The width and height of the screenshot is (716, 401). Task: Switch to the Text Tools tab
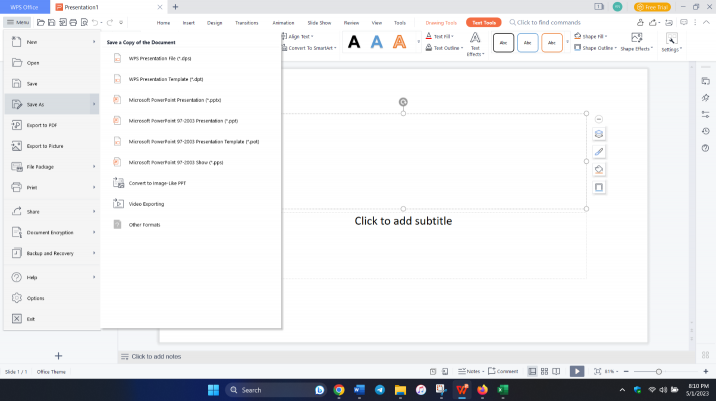484,23
